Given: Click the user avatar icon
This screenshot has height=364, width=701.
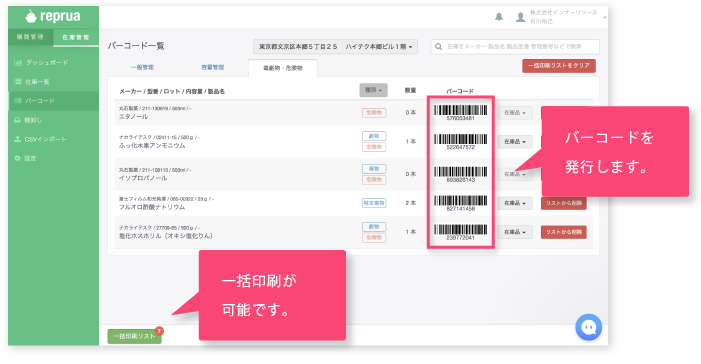Looking at the screenshot, I should coord(520,17).
